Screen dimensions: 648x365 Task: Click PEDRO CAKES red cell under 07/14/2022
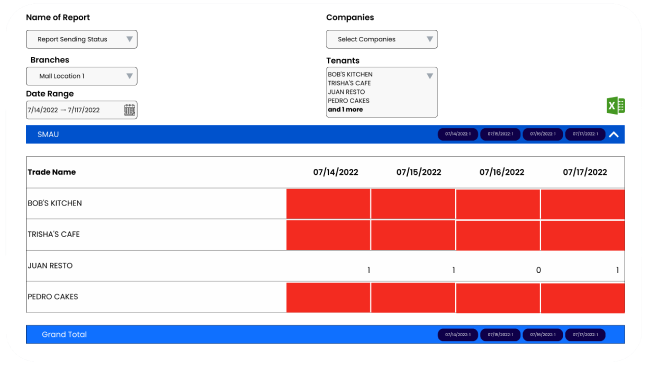[x=328, y=298]
